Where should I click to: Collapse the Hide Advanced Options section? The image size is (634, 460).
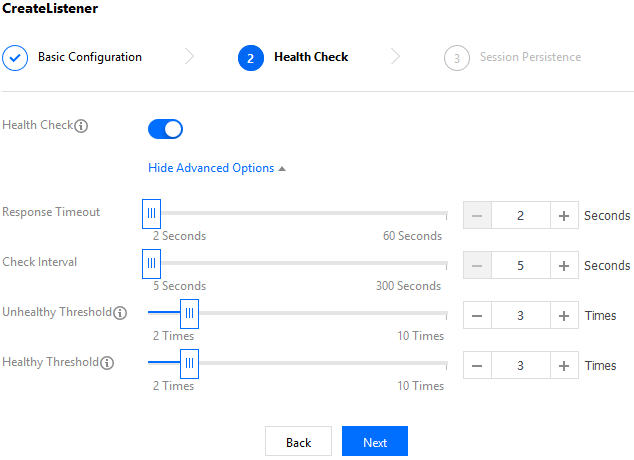217,168
